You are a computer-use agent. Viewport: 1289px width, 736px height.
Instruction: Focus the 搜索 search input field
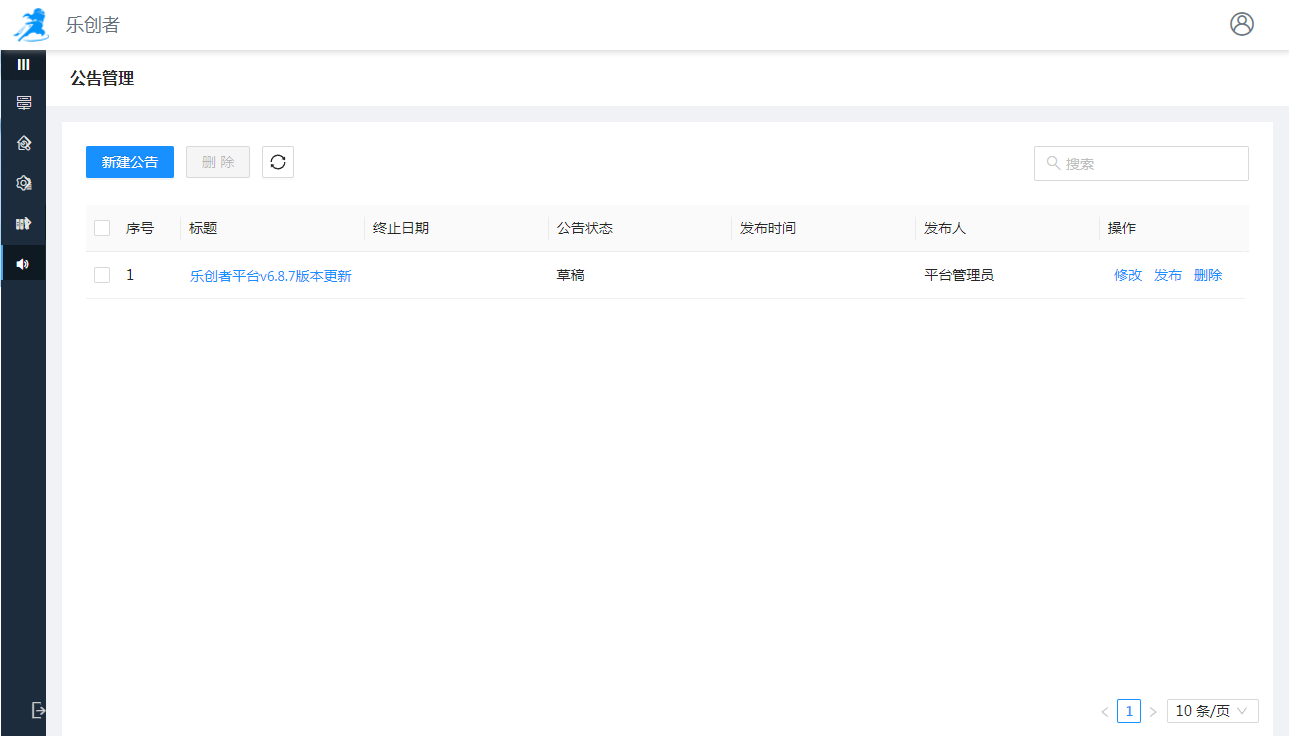(x=1150, y=163)
